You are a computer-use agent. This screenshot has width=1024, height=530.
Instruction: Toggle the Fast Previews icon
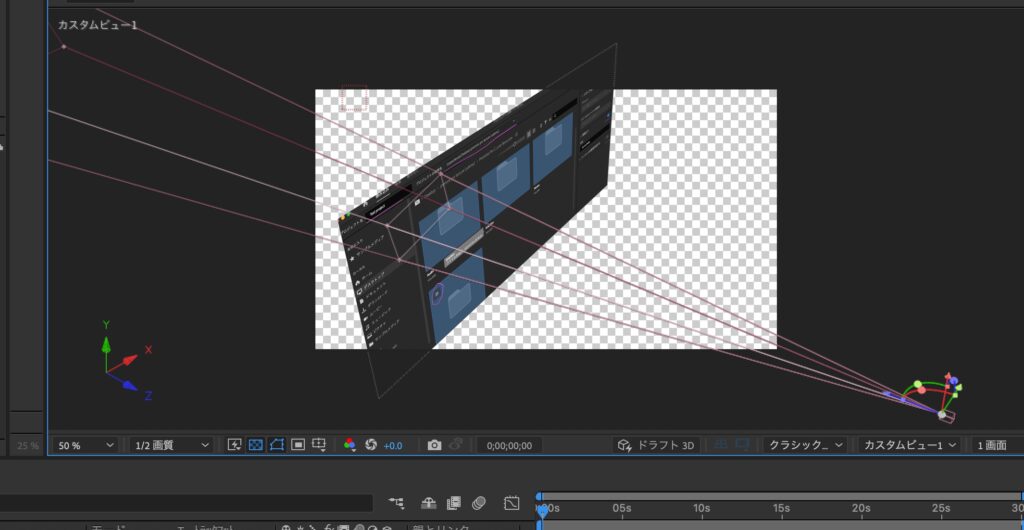click(x=234, y=445)
